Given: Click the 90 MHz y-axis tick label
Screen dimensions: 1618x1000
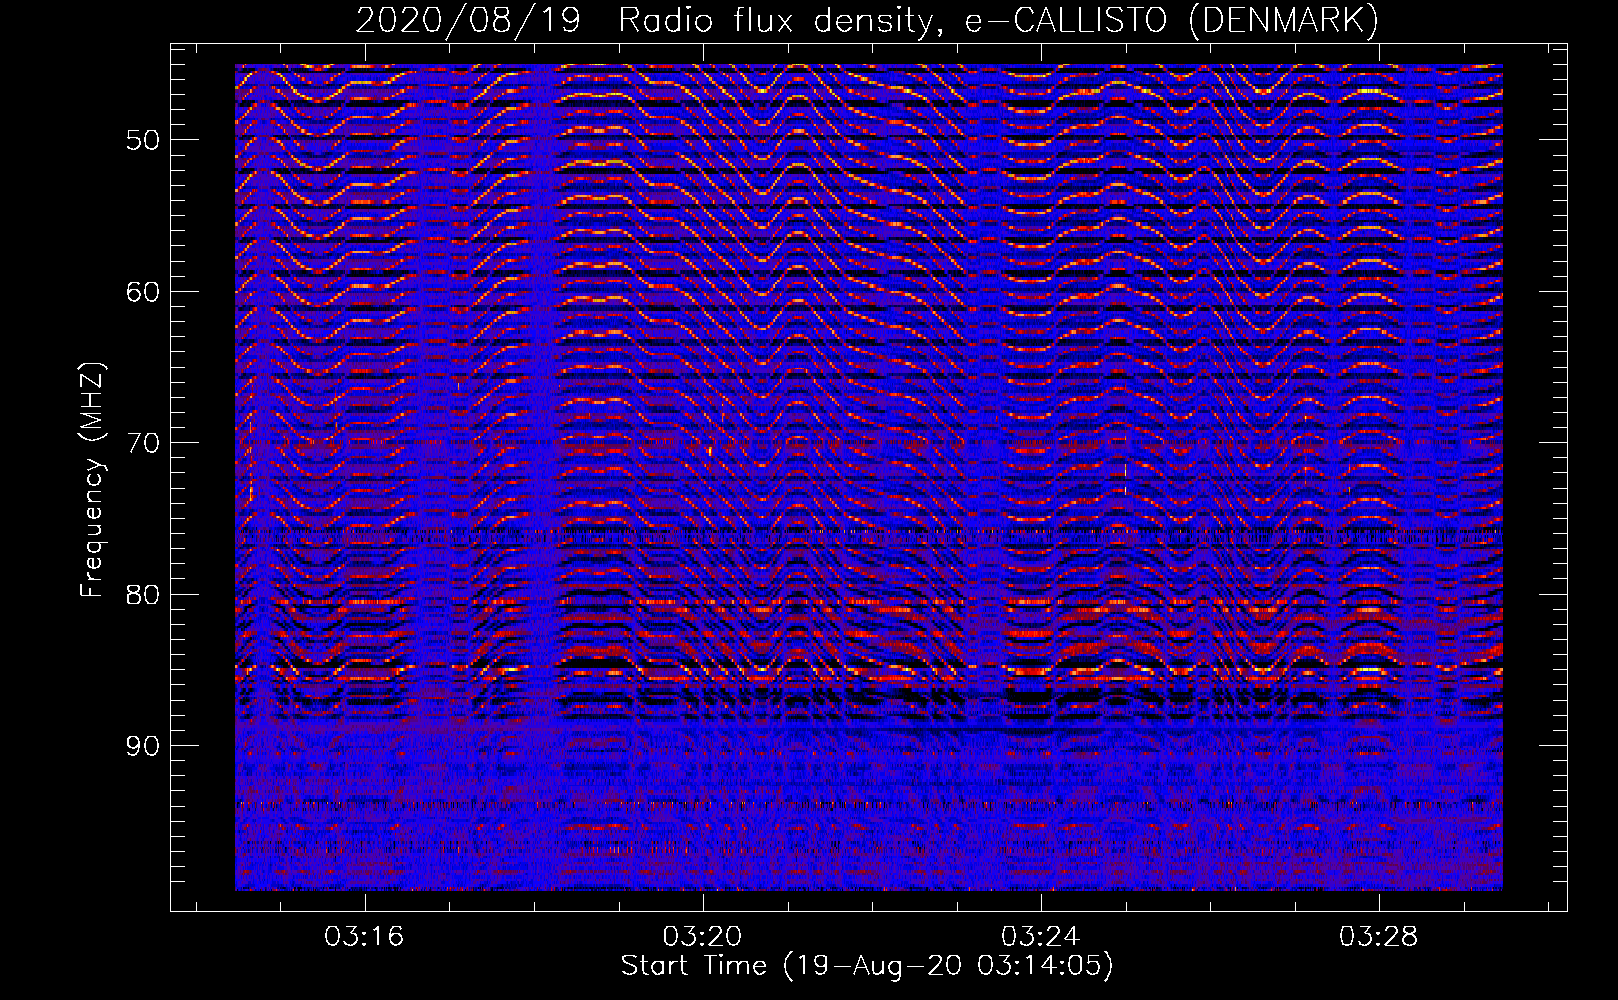Looking at the screenshot, I should coord(143,746).
